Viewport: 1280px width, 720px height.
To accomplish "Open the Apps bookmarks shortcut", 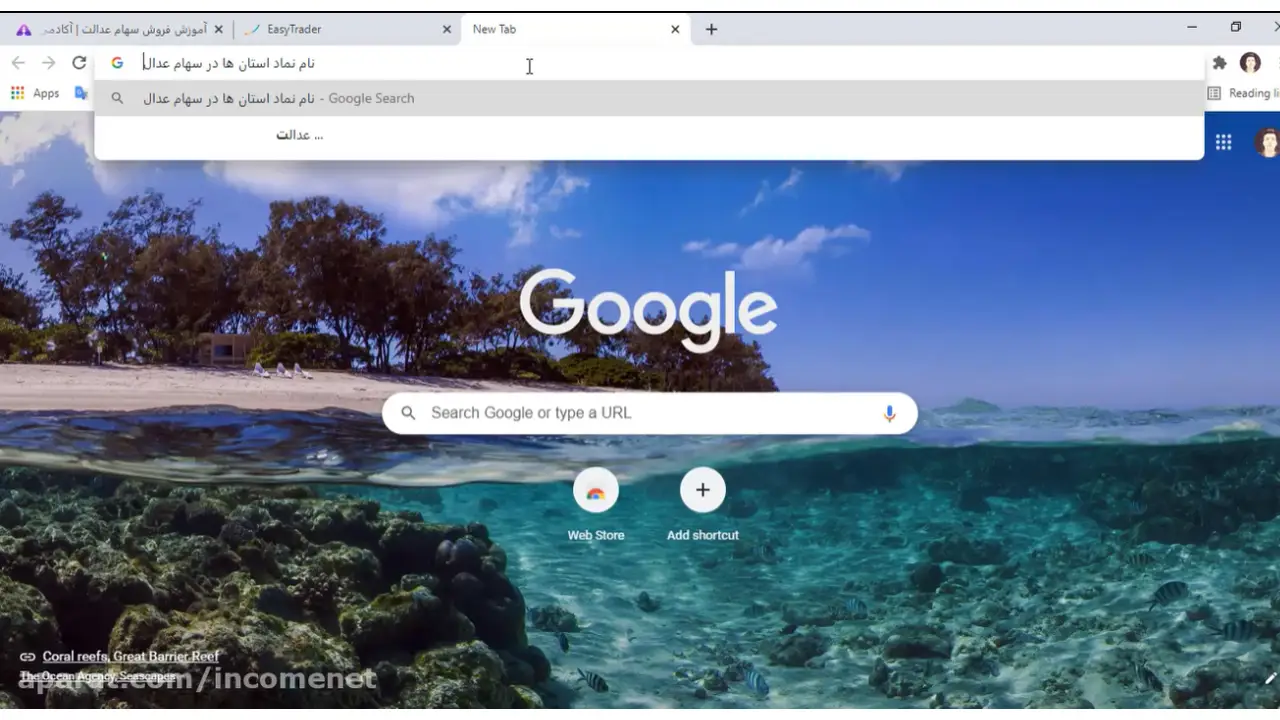I will click(x=35, y=93).
